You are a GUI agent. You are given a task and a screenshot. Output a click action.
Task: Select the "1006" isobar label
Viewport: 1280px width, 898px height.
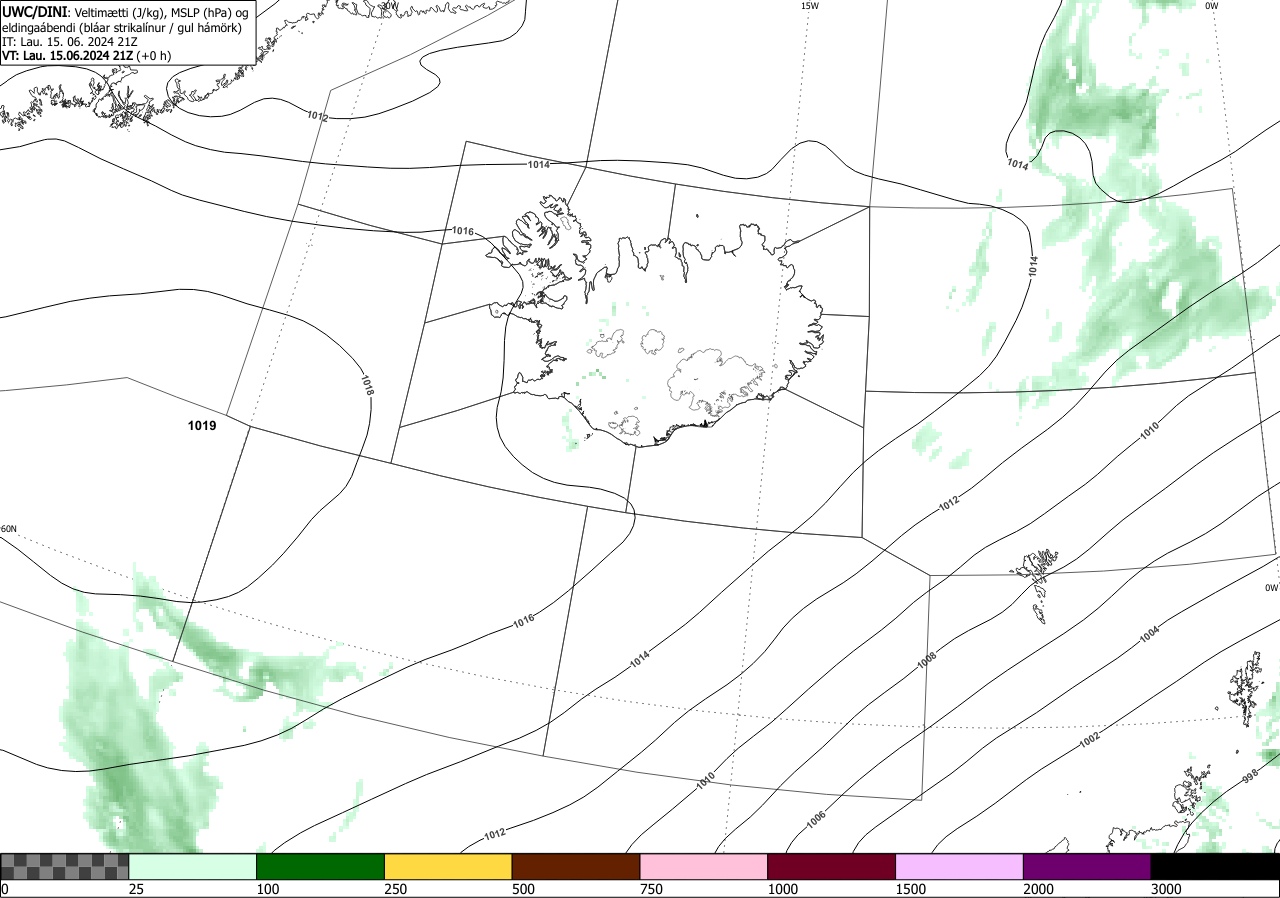coord(816,817)
